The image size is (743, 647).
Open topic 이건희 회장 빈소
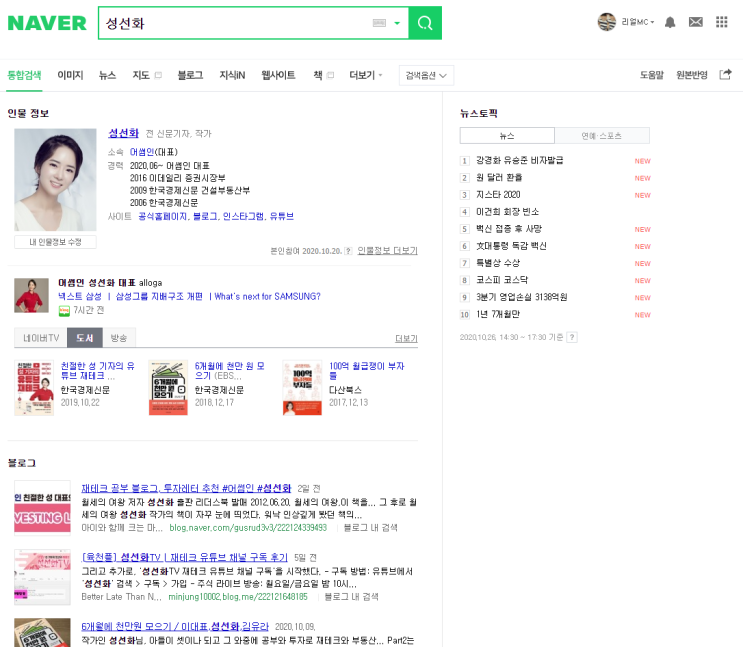(x=507, y=212)
